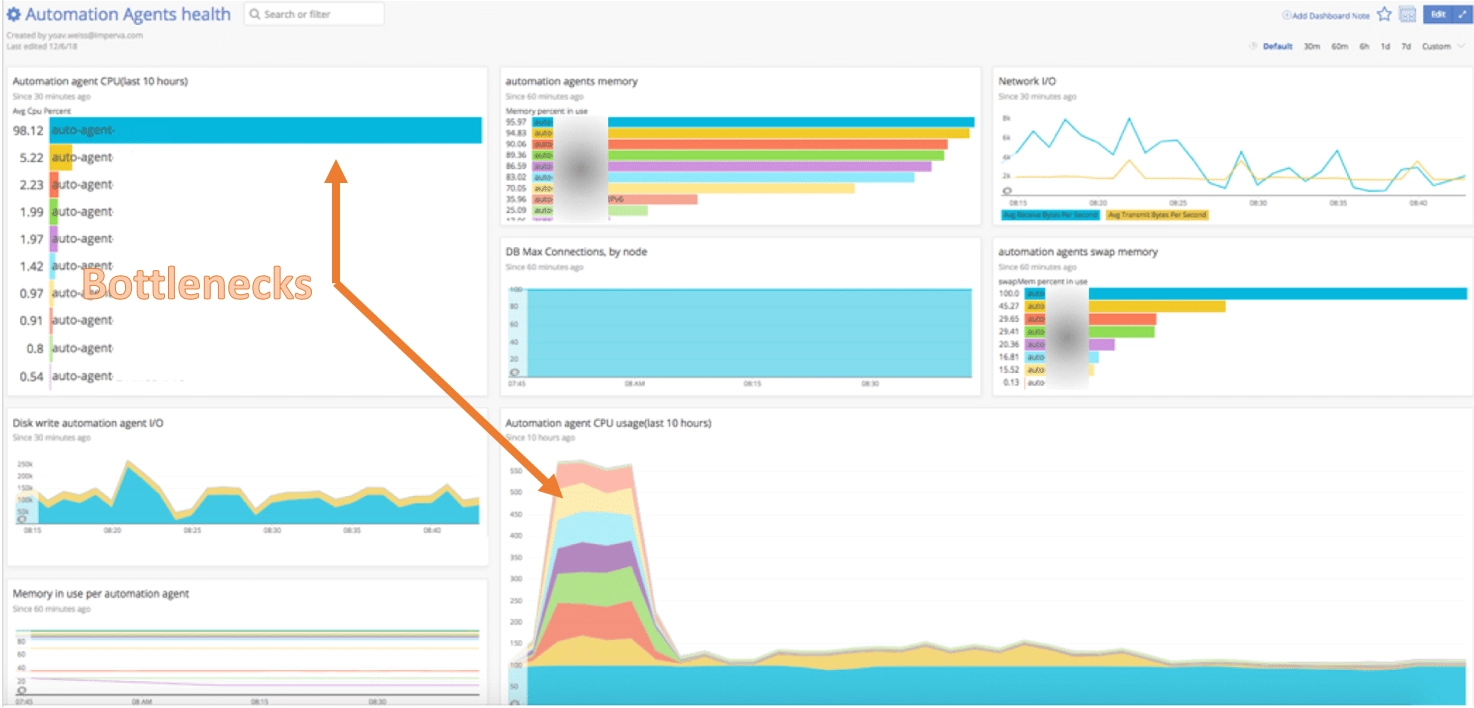1474x708 pixels.
Task: Click the expand arrow beside the Edit button
Action: (x=1462, y=14)
